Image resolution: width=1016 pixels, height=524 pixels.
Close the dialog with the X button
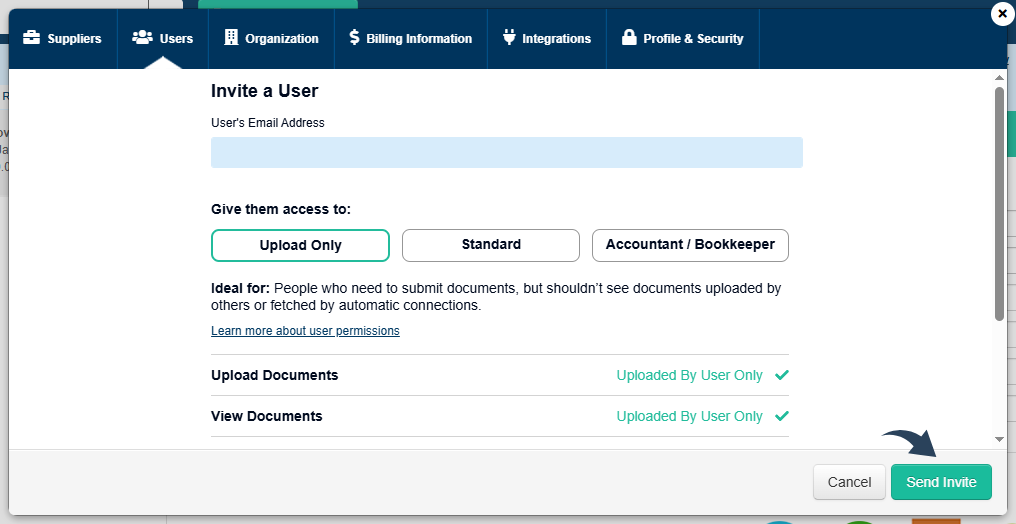click(1002, 14)
